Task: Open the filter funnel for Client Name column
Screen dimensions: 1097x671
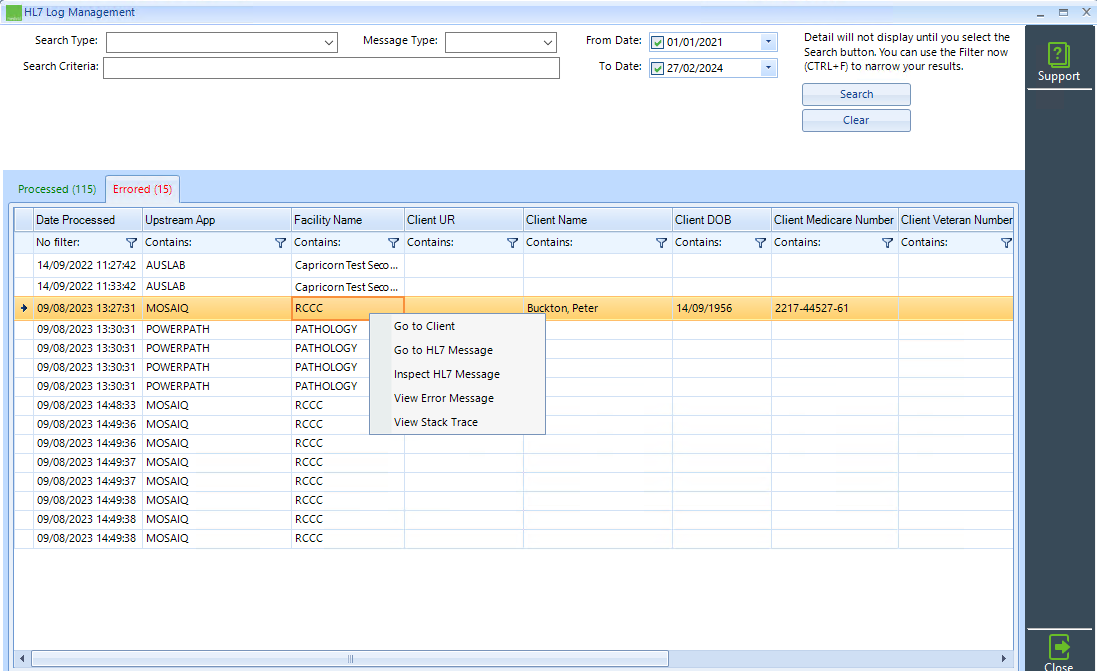Action: (x=661, y=242)
